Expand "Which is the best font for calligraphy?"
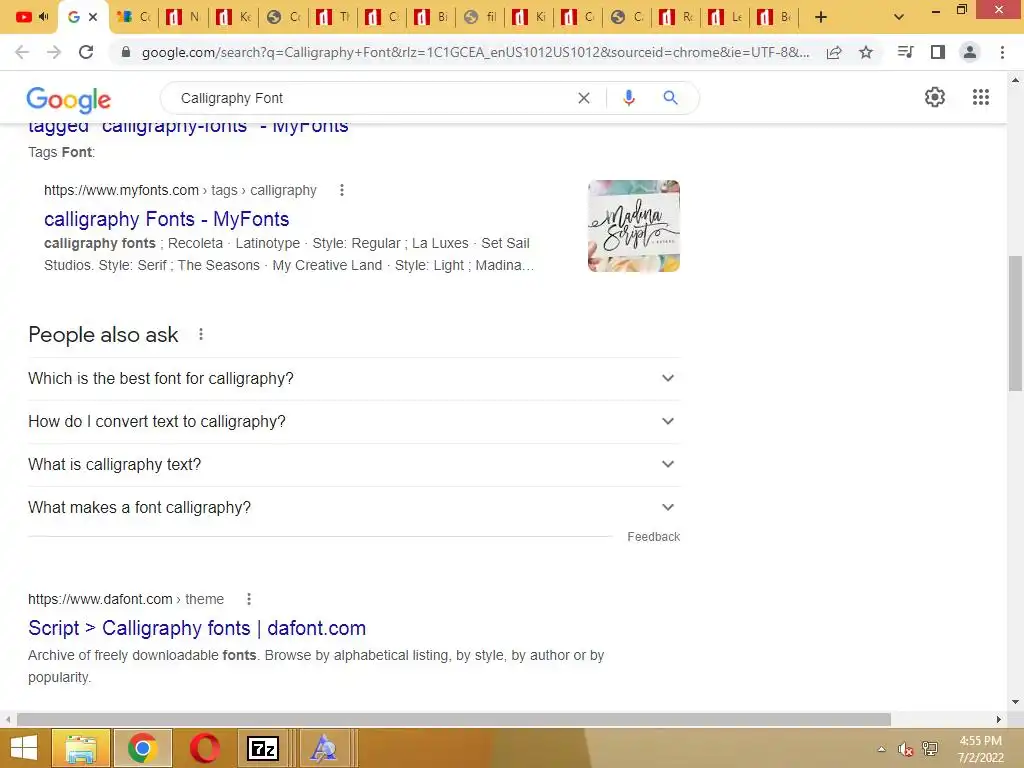 point(354,378)
